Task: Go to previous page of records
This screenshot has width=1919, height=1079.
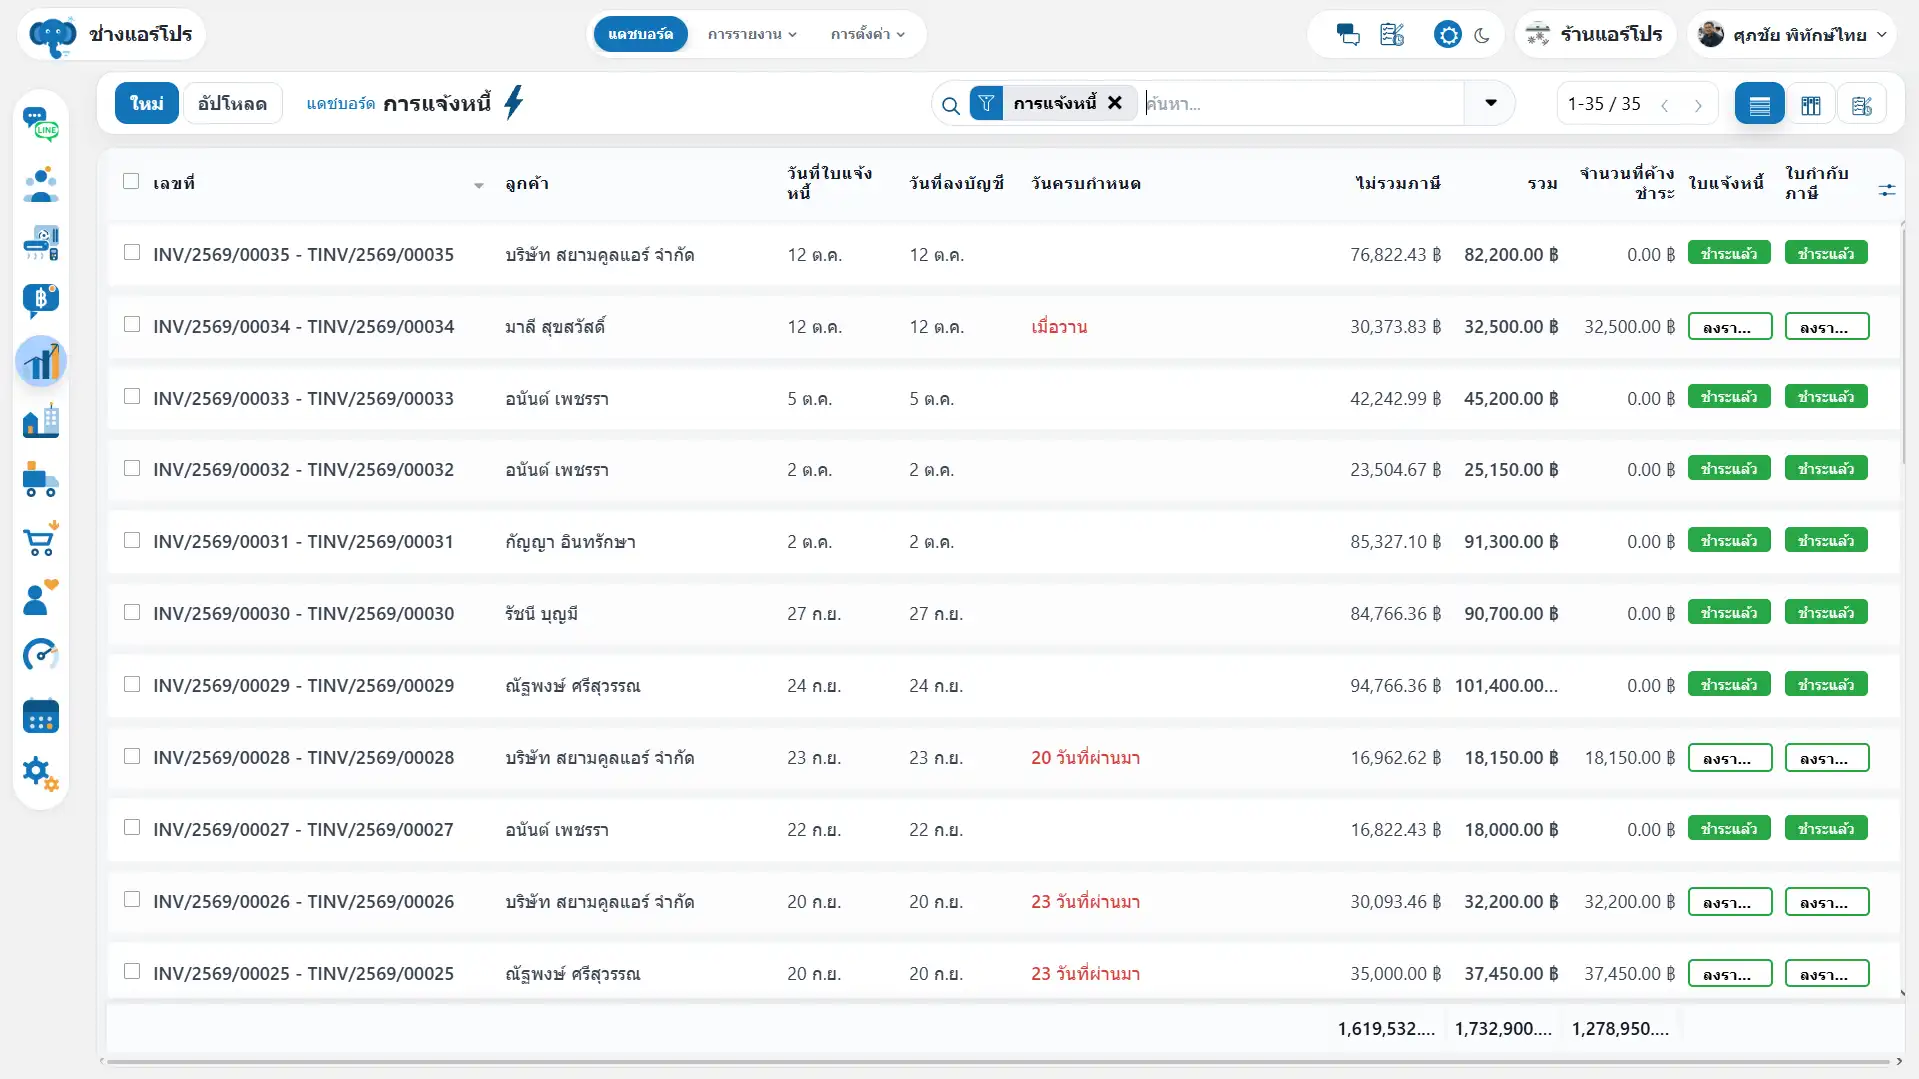Action: (1665, 105)
